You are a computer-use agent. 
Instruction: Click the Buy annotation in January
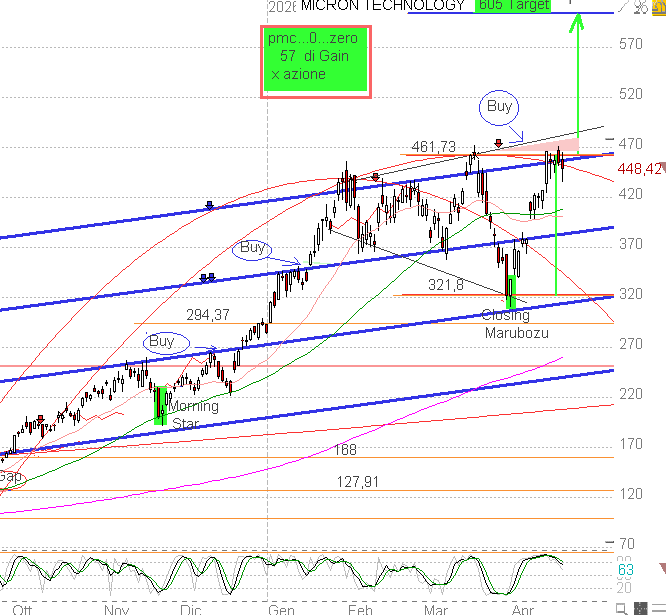point(252,247)
